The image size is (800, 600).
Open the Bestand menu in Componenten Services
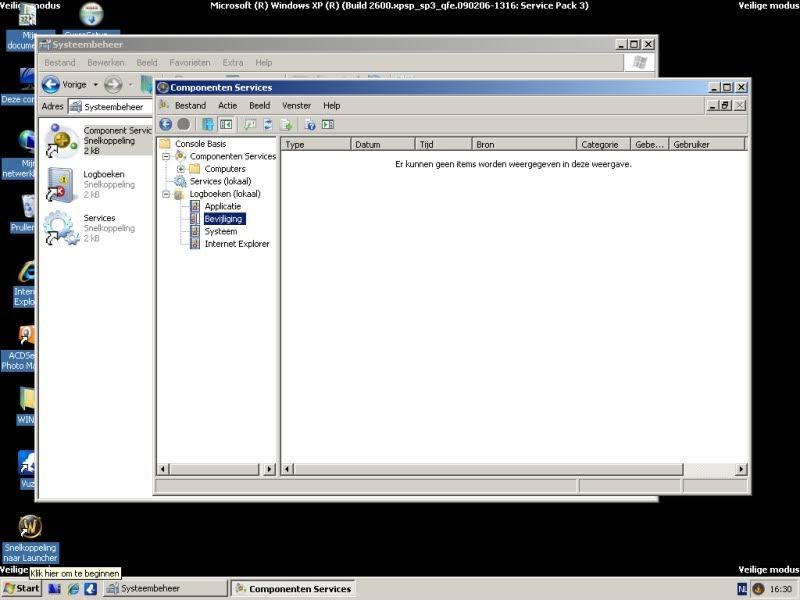pyautogui.click(x=190, y=106)
